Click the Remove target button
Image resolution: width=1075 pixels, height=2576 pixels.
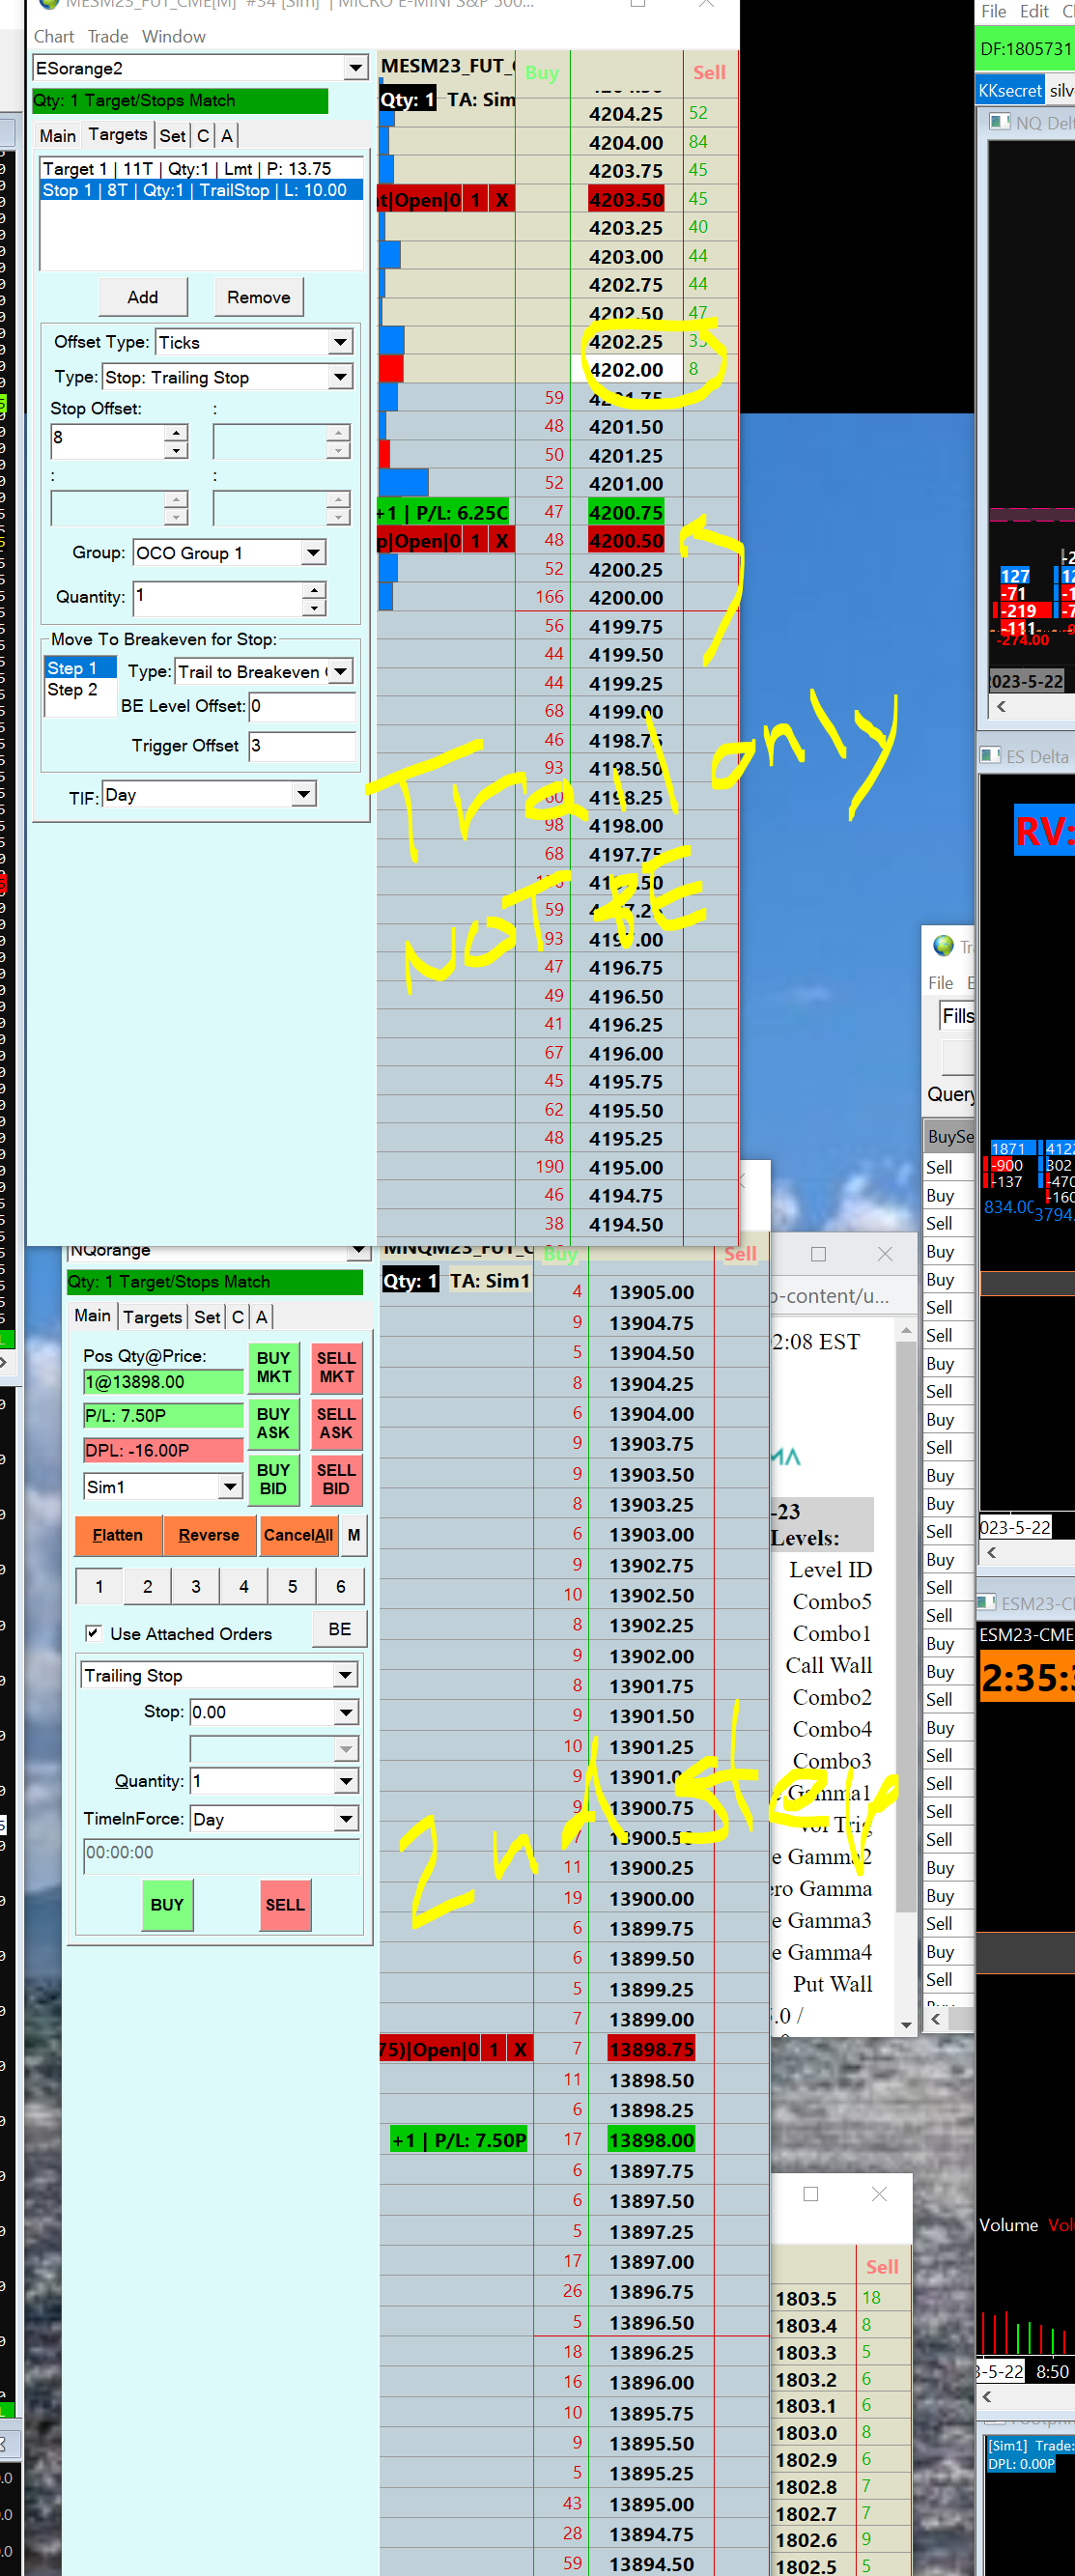coord(259,297)
